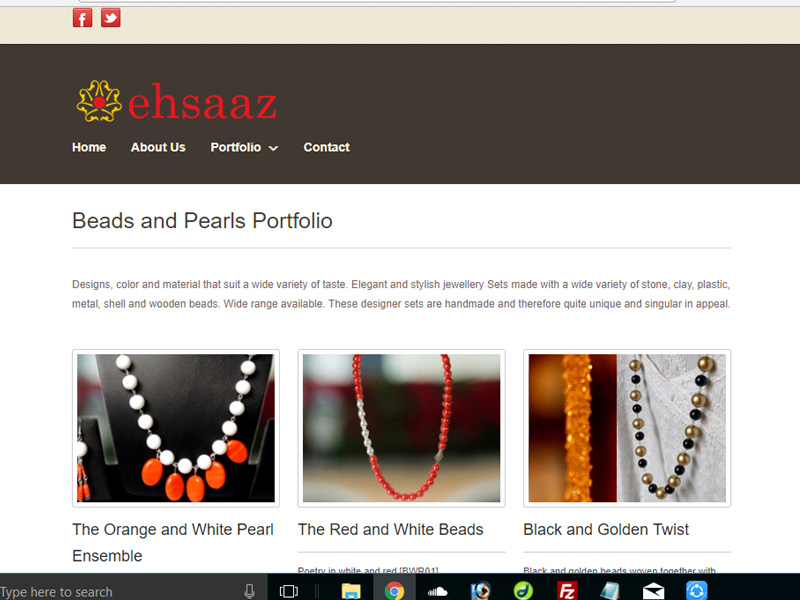The image size is (800, 600).
Task: Open the Facebook social icon
Action: 82,18
